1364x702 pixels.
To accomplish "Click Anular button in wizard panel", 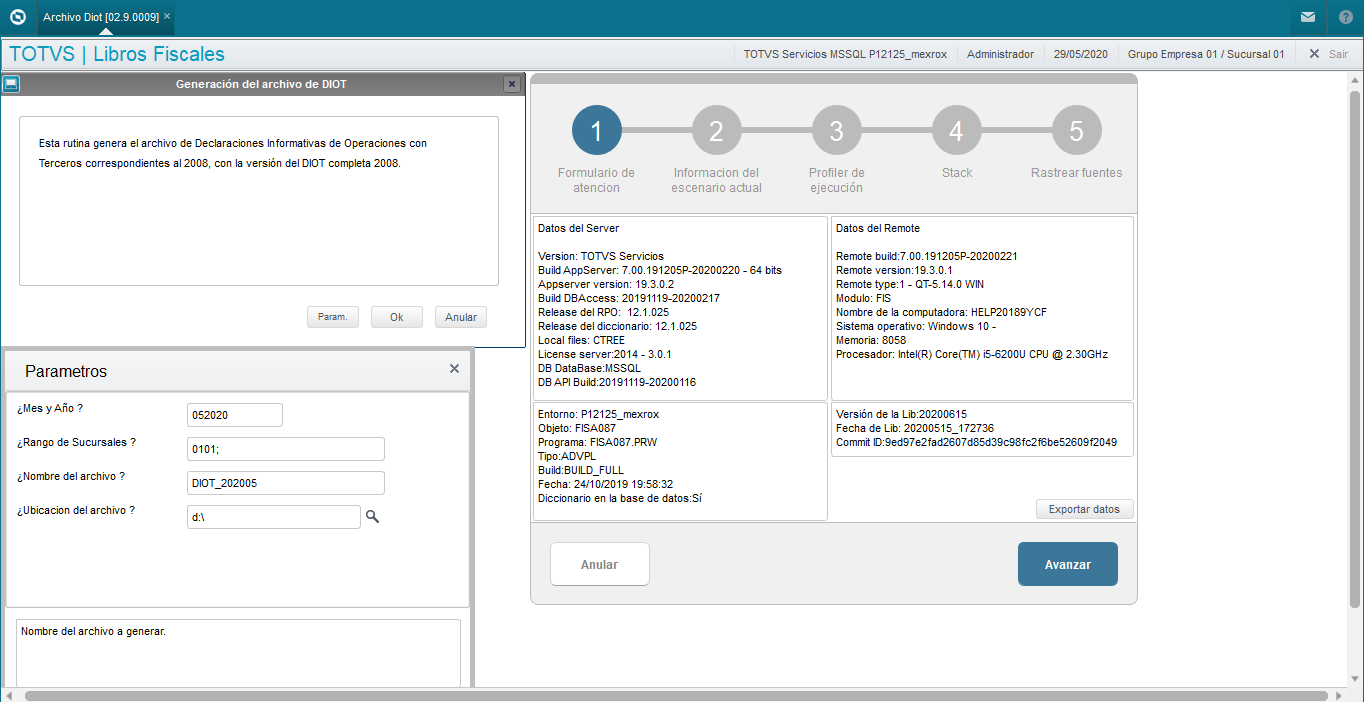I will (x=600, y=564).
